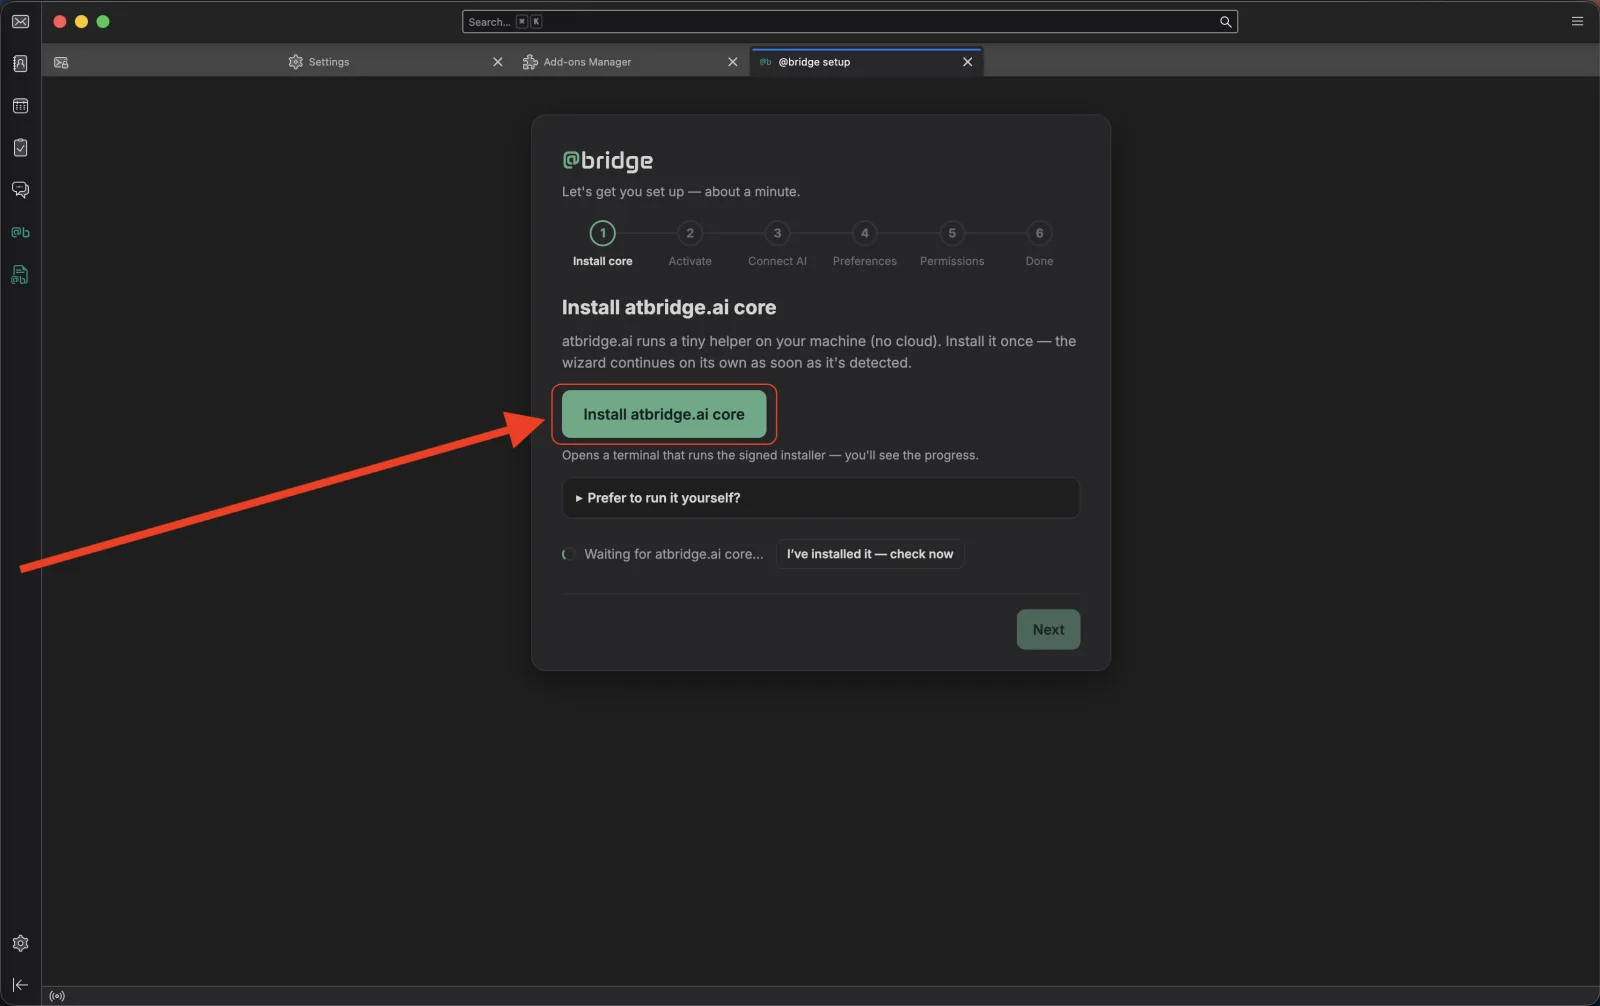This screenshot has width=1600, height=1006.
Task: Click the @b bridge sidebar icon
Action: pos(20,232)
